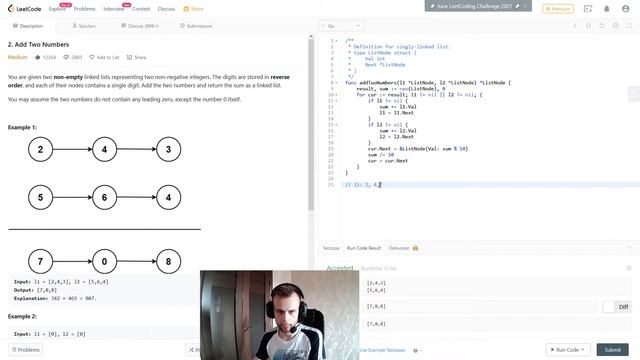Reset code to default icon

[x=602, y=26]
